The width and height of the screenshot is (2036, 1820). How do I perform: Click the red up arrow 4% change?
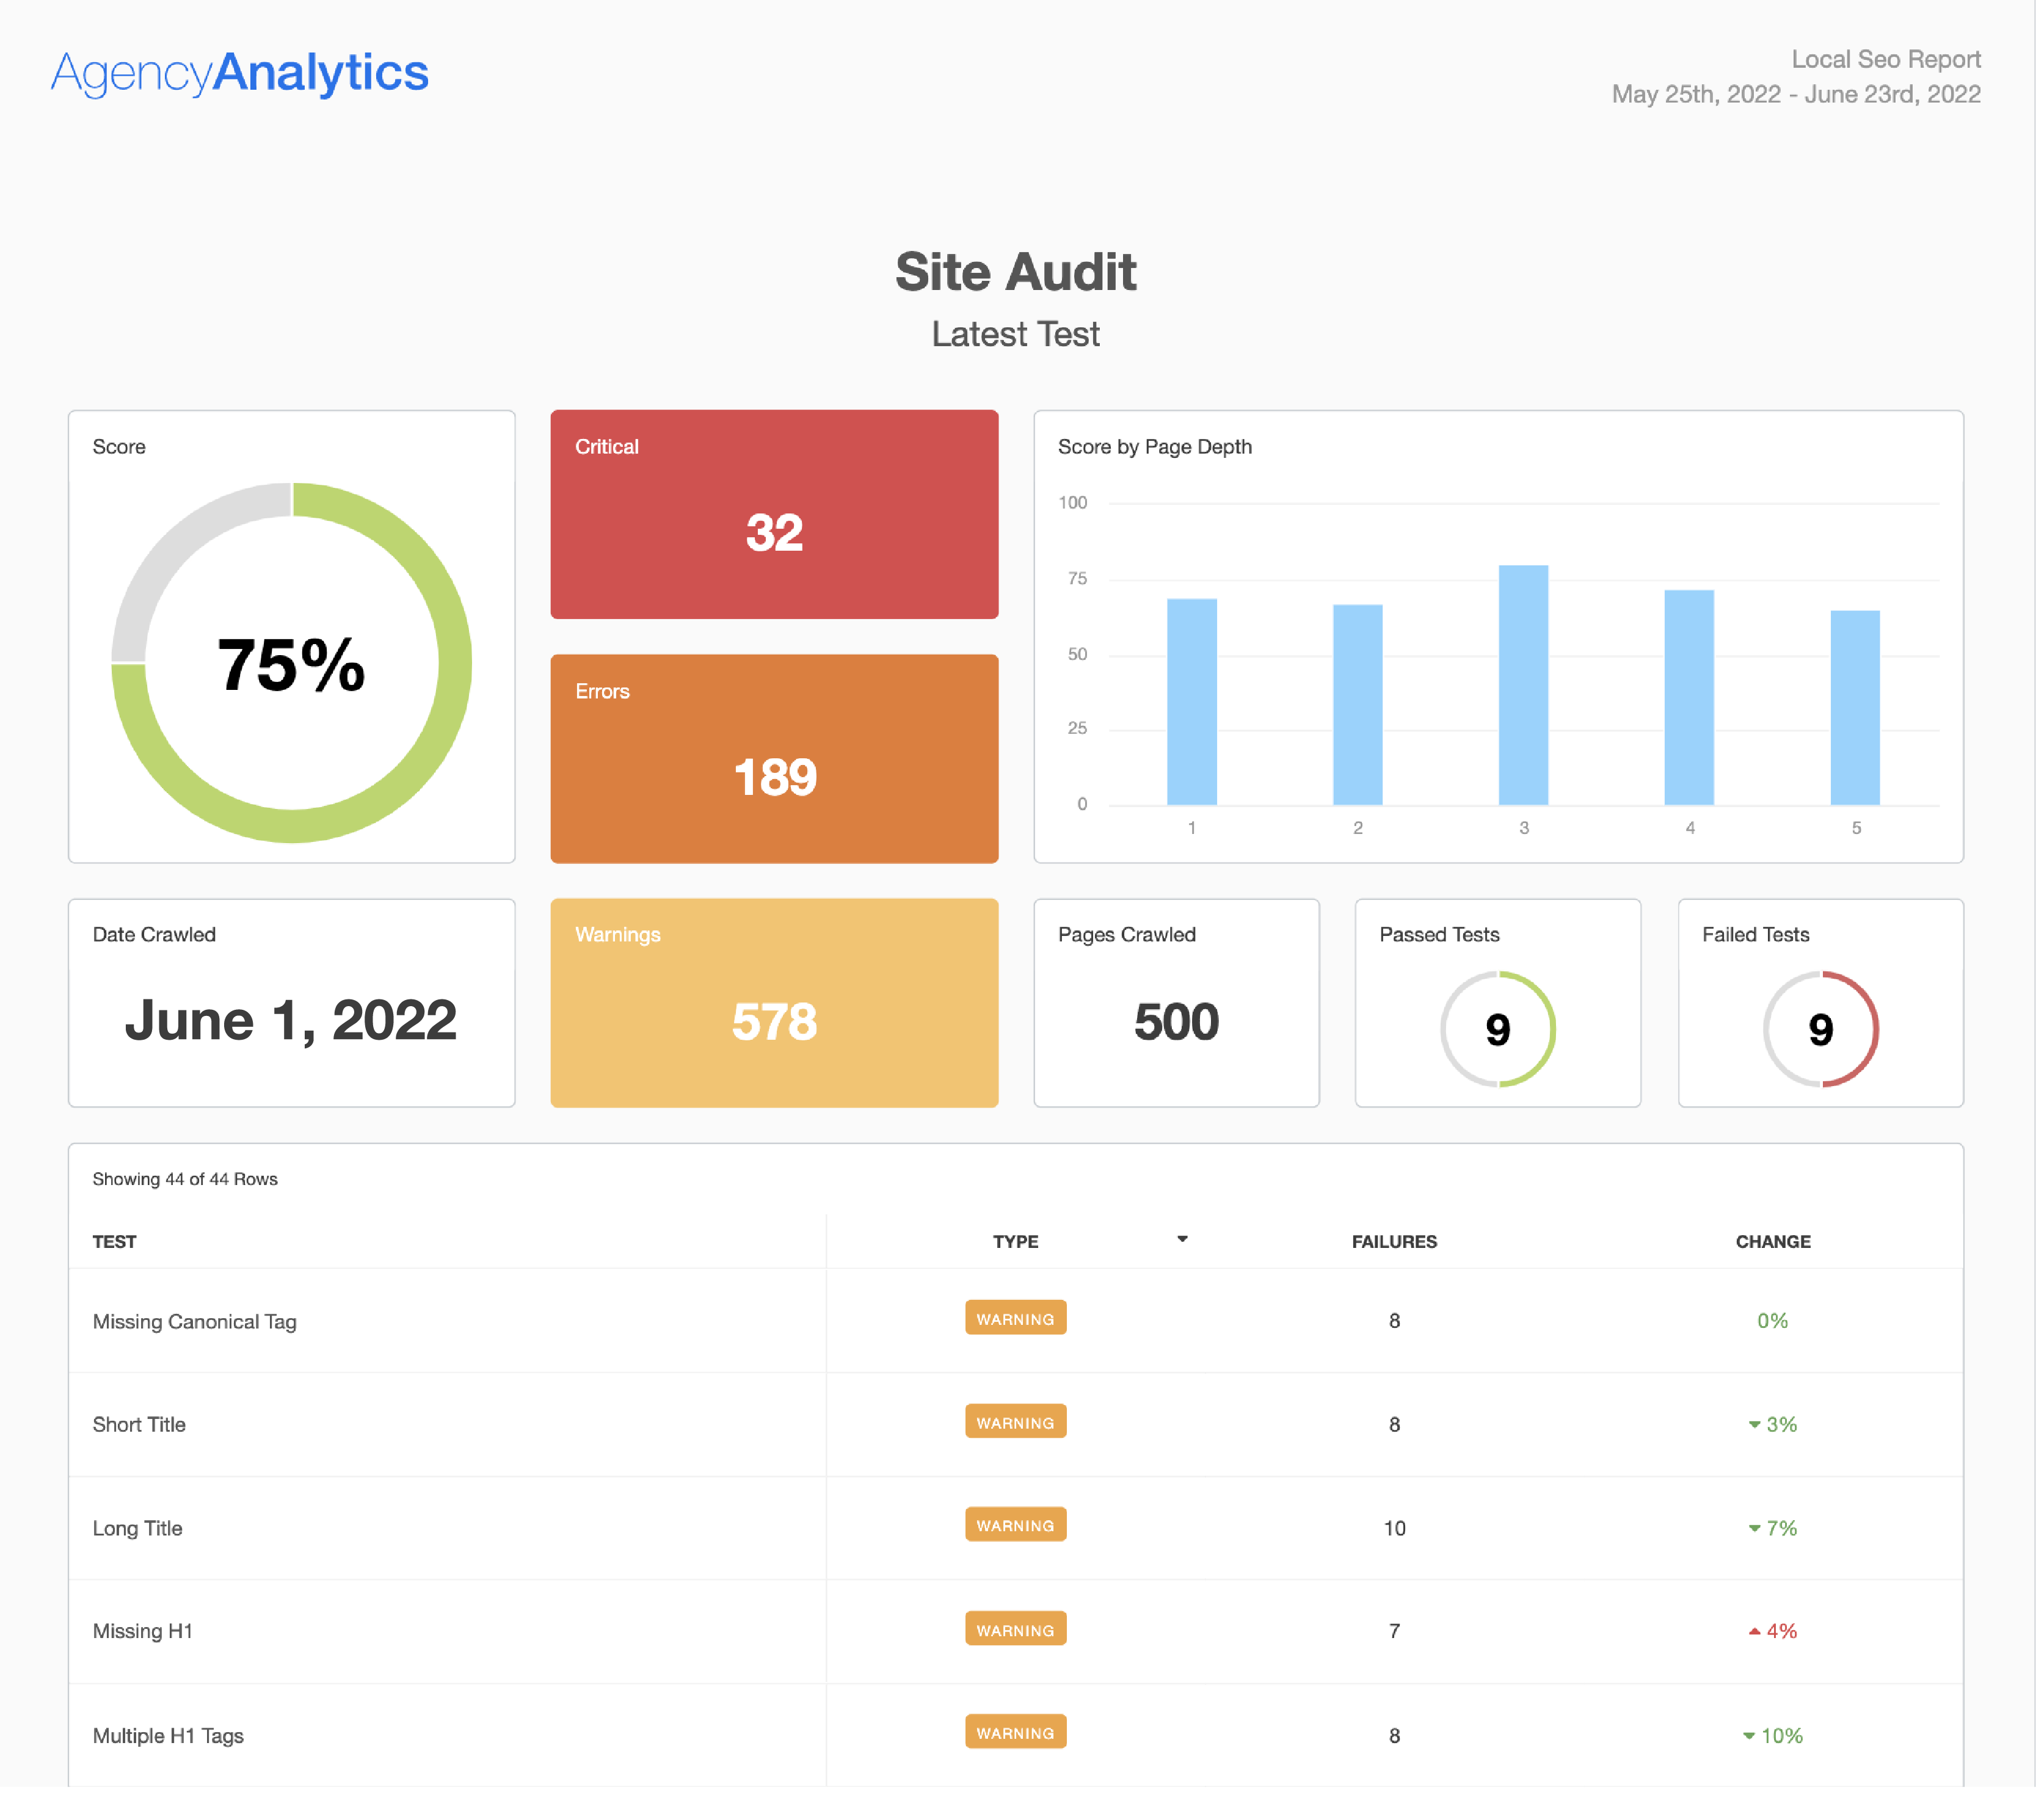click(1772, 1631)
